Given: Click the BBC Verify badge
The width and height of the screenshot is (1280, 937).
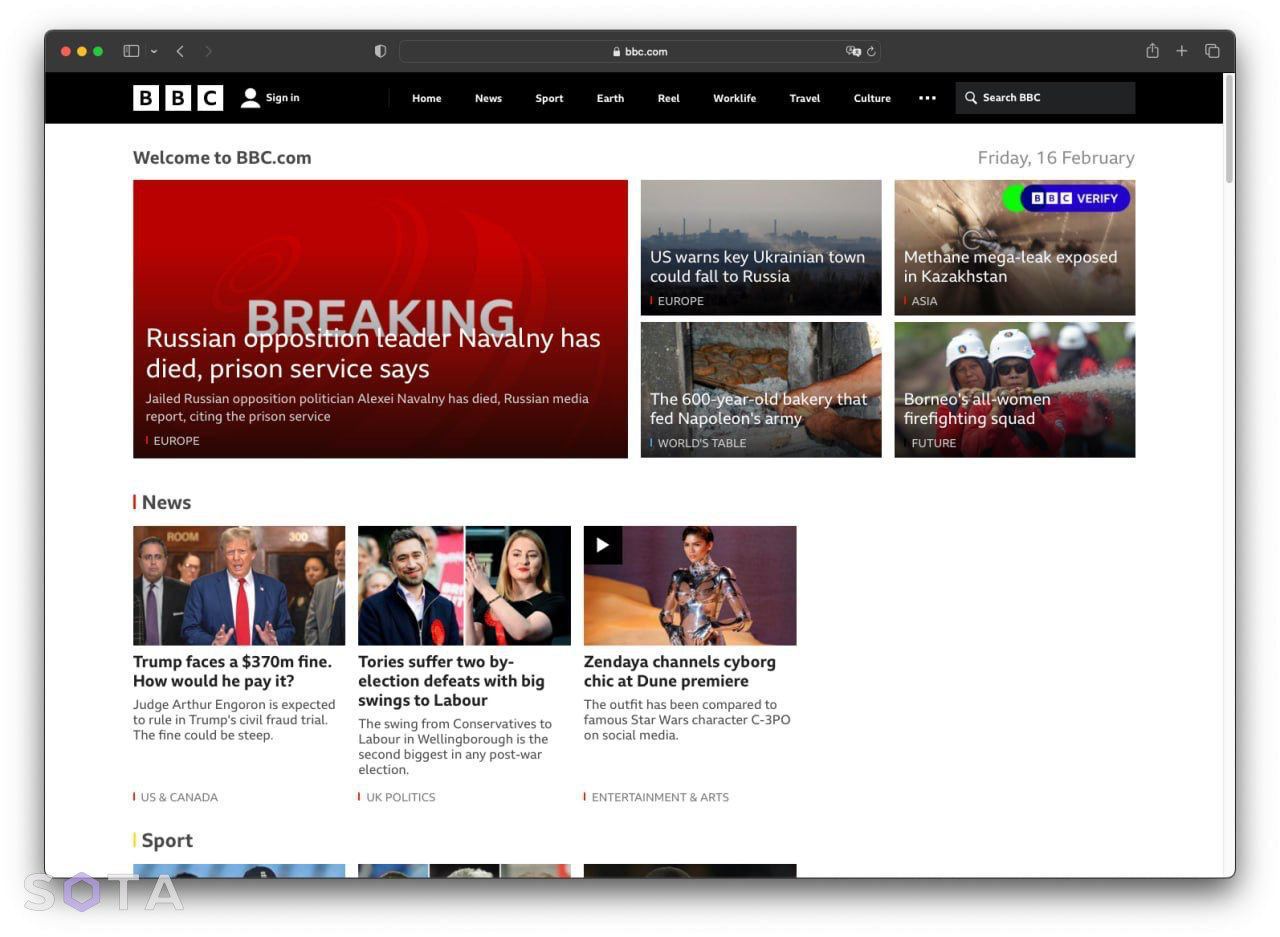Looking at the screenshot, I should click(x=1066, y=198).
